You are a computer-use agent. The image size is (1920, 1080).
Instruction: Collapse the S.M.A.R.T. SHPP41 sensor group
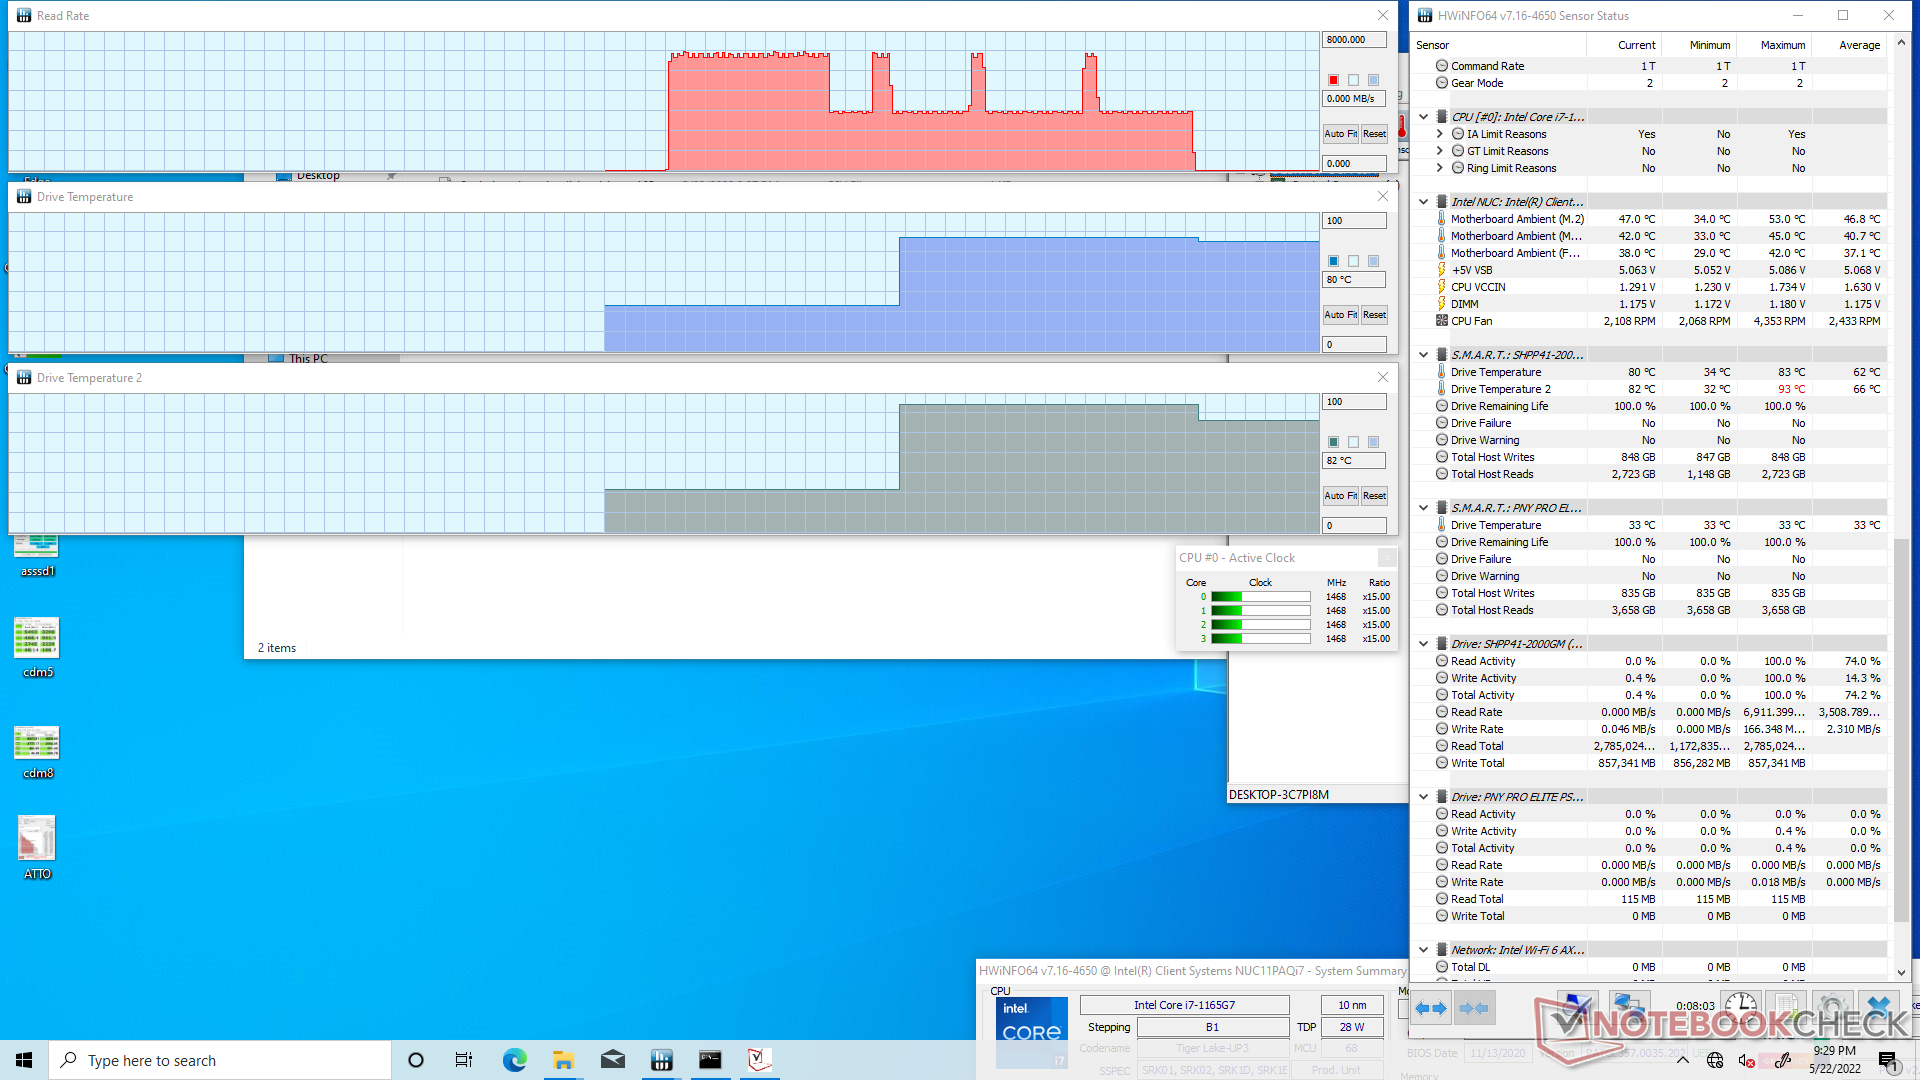tap(1423, 355)
